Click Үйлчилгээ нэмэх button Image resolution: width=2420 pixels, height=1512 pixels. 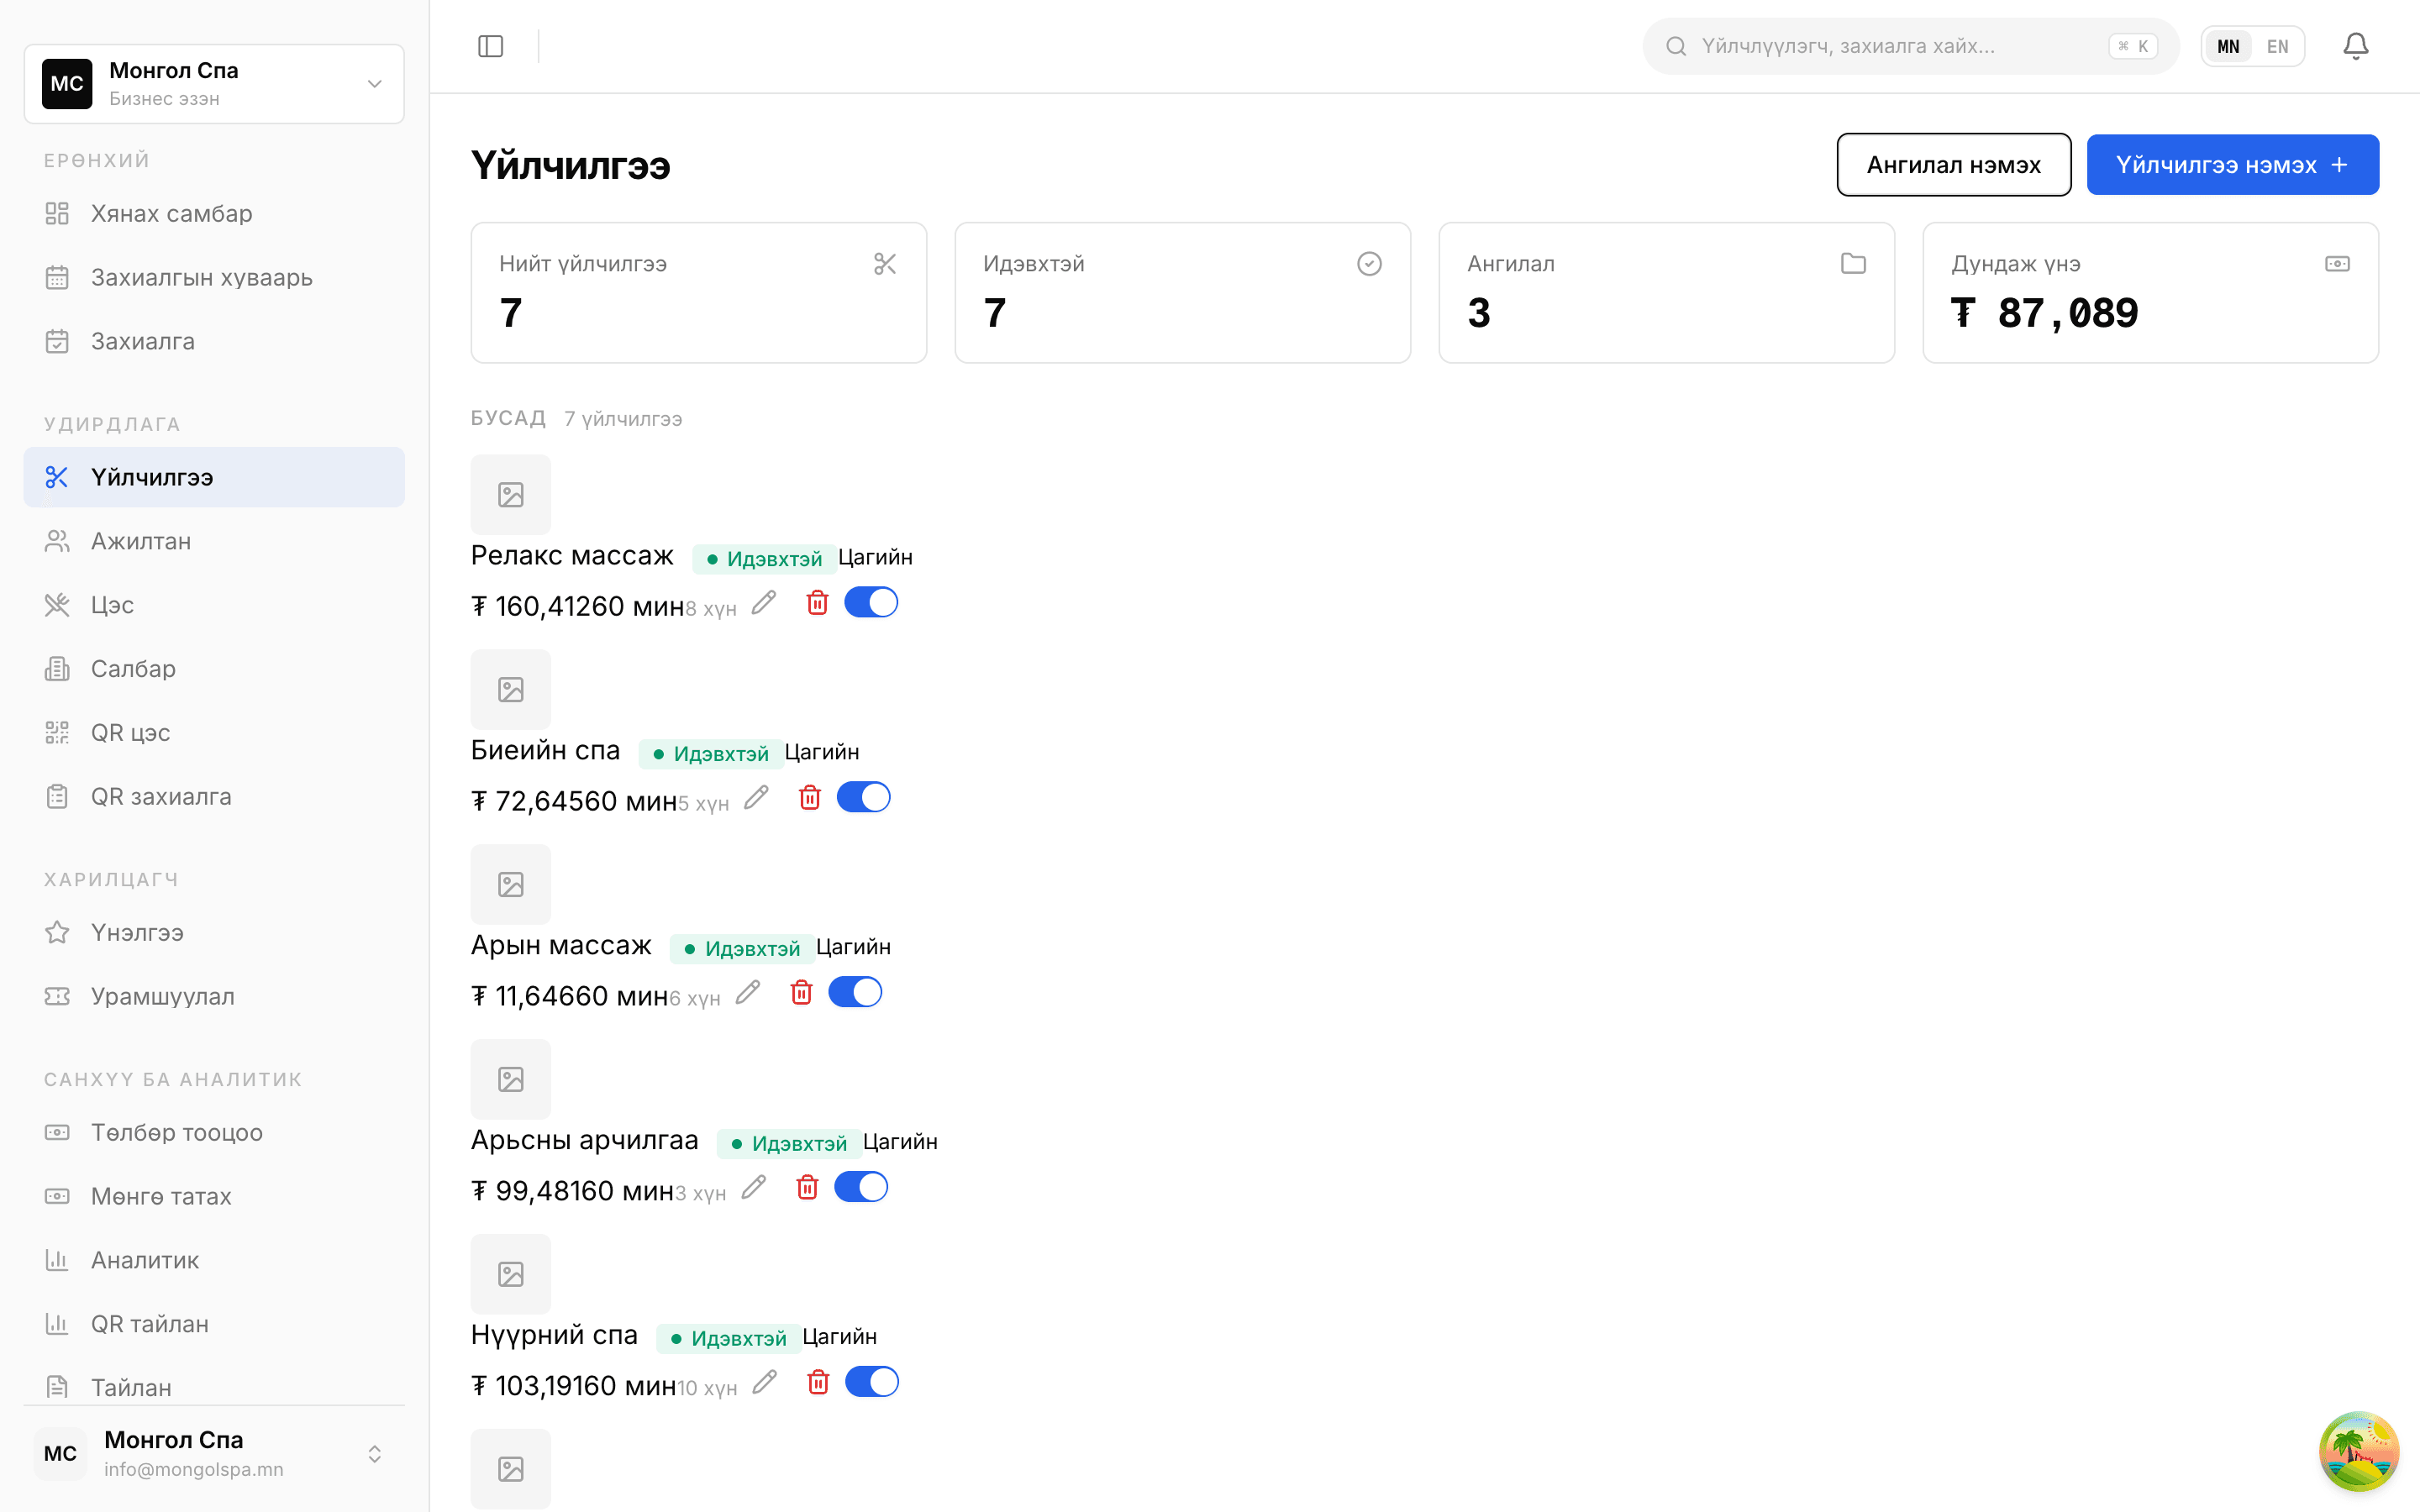click(x=2232, y=165)
